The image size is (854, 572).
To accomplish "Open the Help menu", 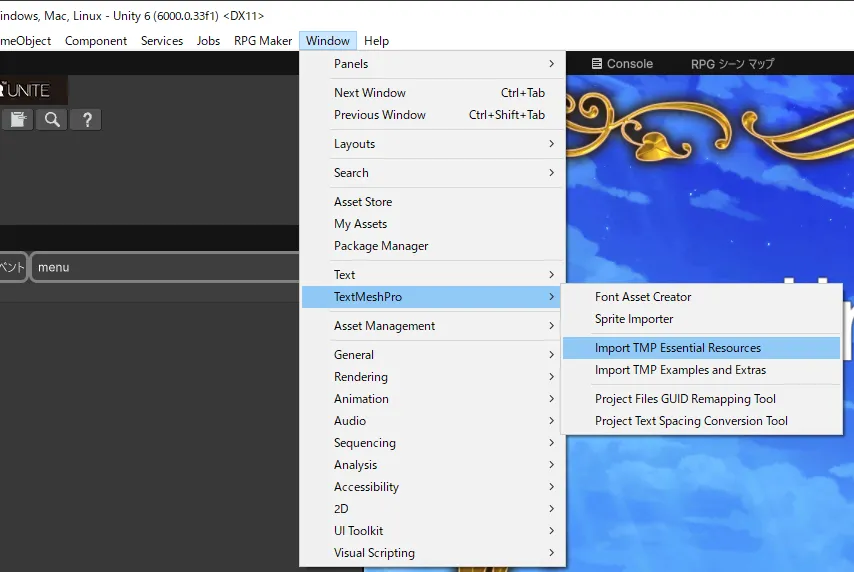I will pos(376,41).
